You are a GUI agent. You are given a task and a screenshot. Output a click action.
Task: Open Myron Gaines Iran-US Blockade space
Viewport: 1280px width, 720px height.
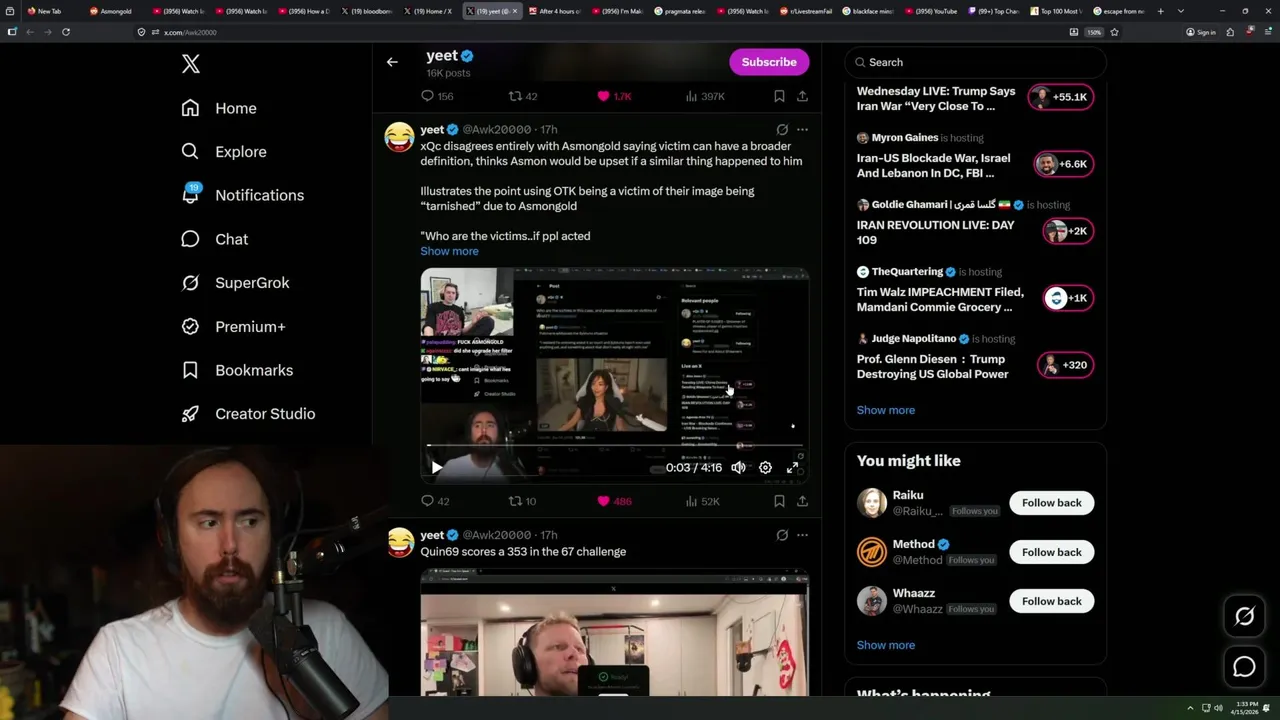pos(975,156)
